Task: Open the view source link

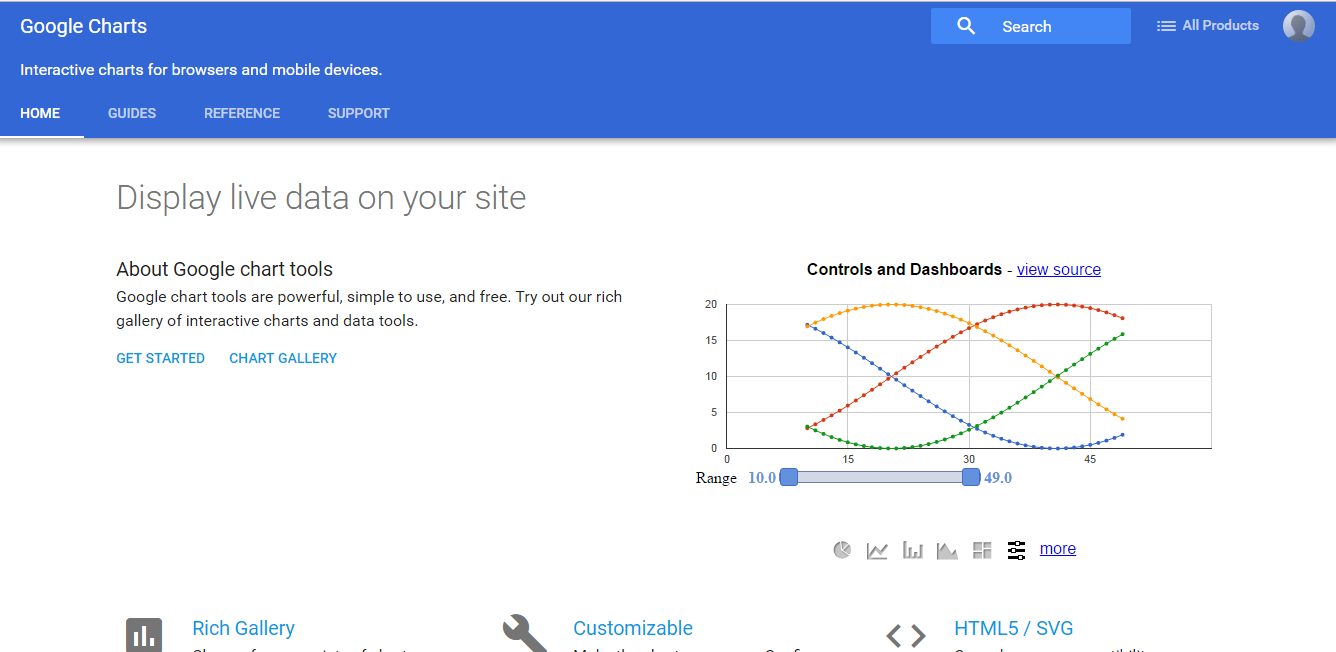Action: (1059, 270)
